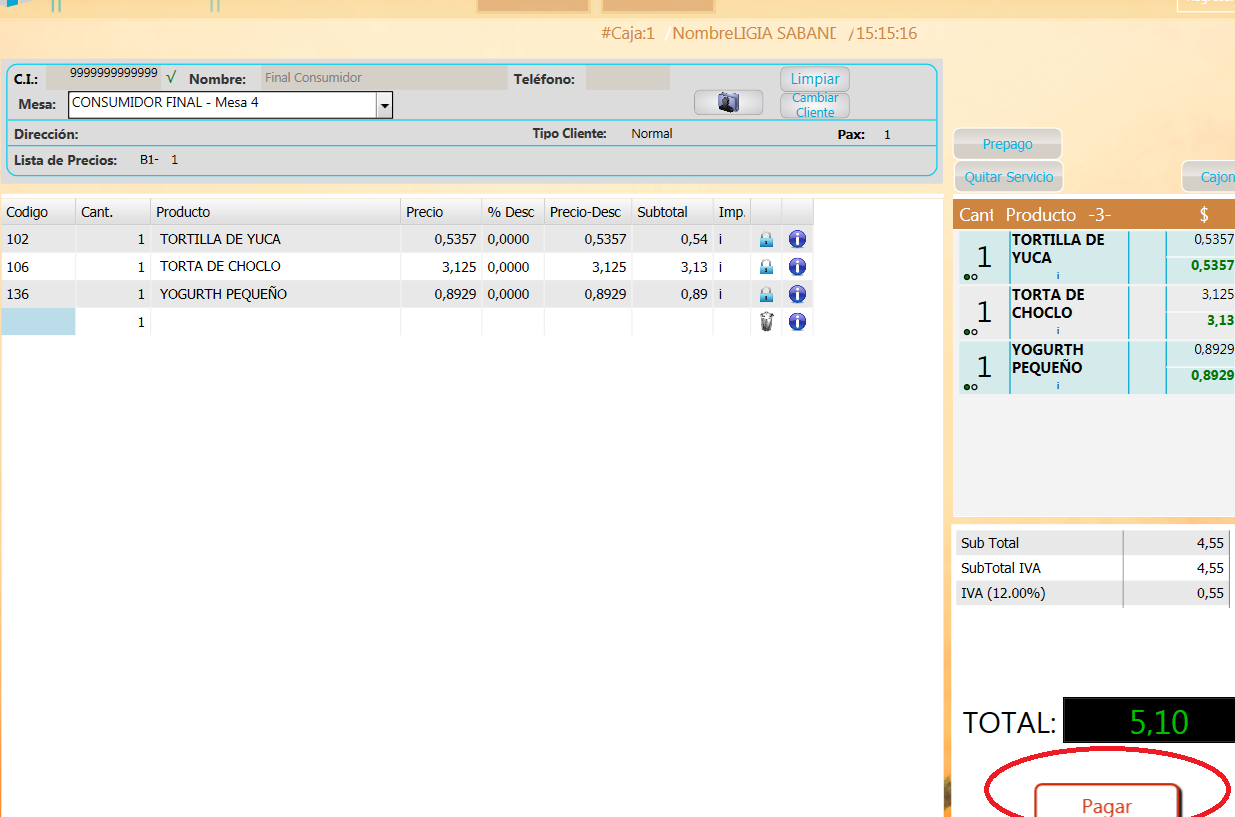Click the 3,125 Precio cell in the table
This screenshot has width=1235, height=817.
pyautogui.click(x=441, y=266)
